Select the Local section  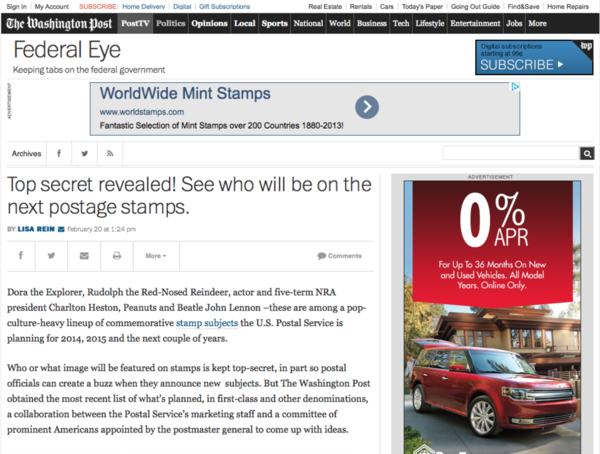click(x=245, y=23)
